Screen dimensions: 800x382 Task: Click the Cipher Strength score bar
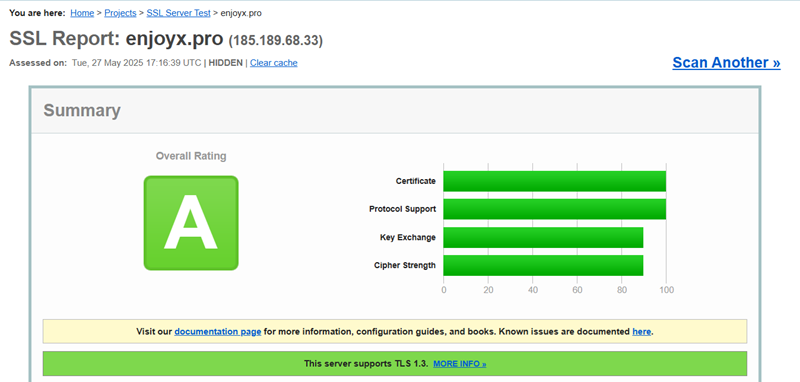[543, 265]
